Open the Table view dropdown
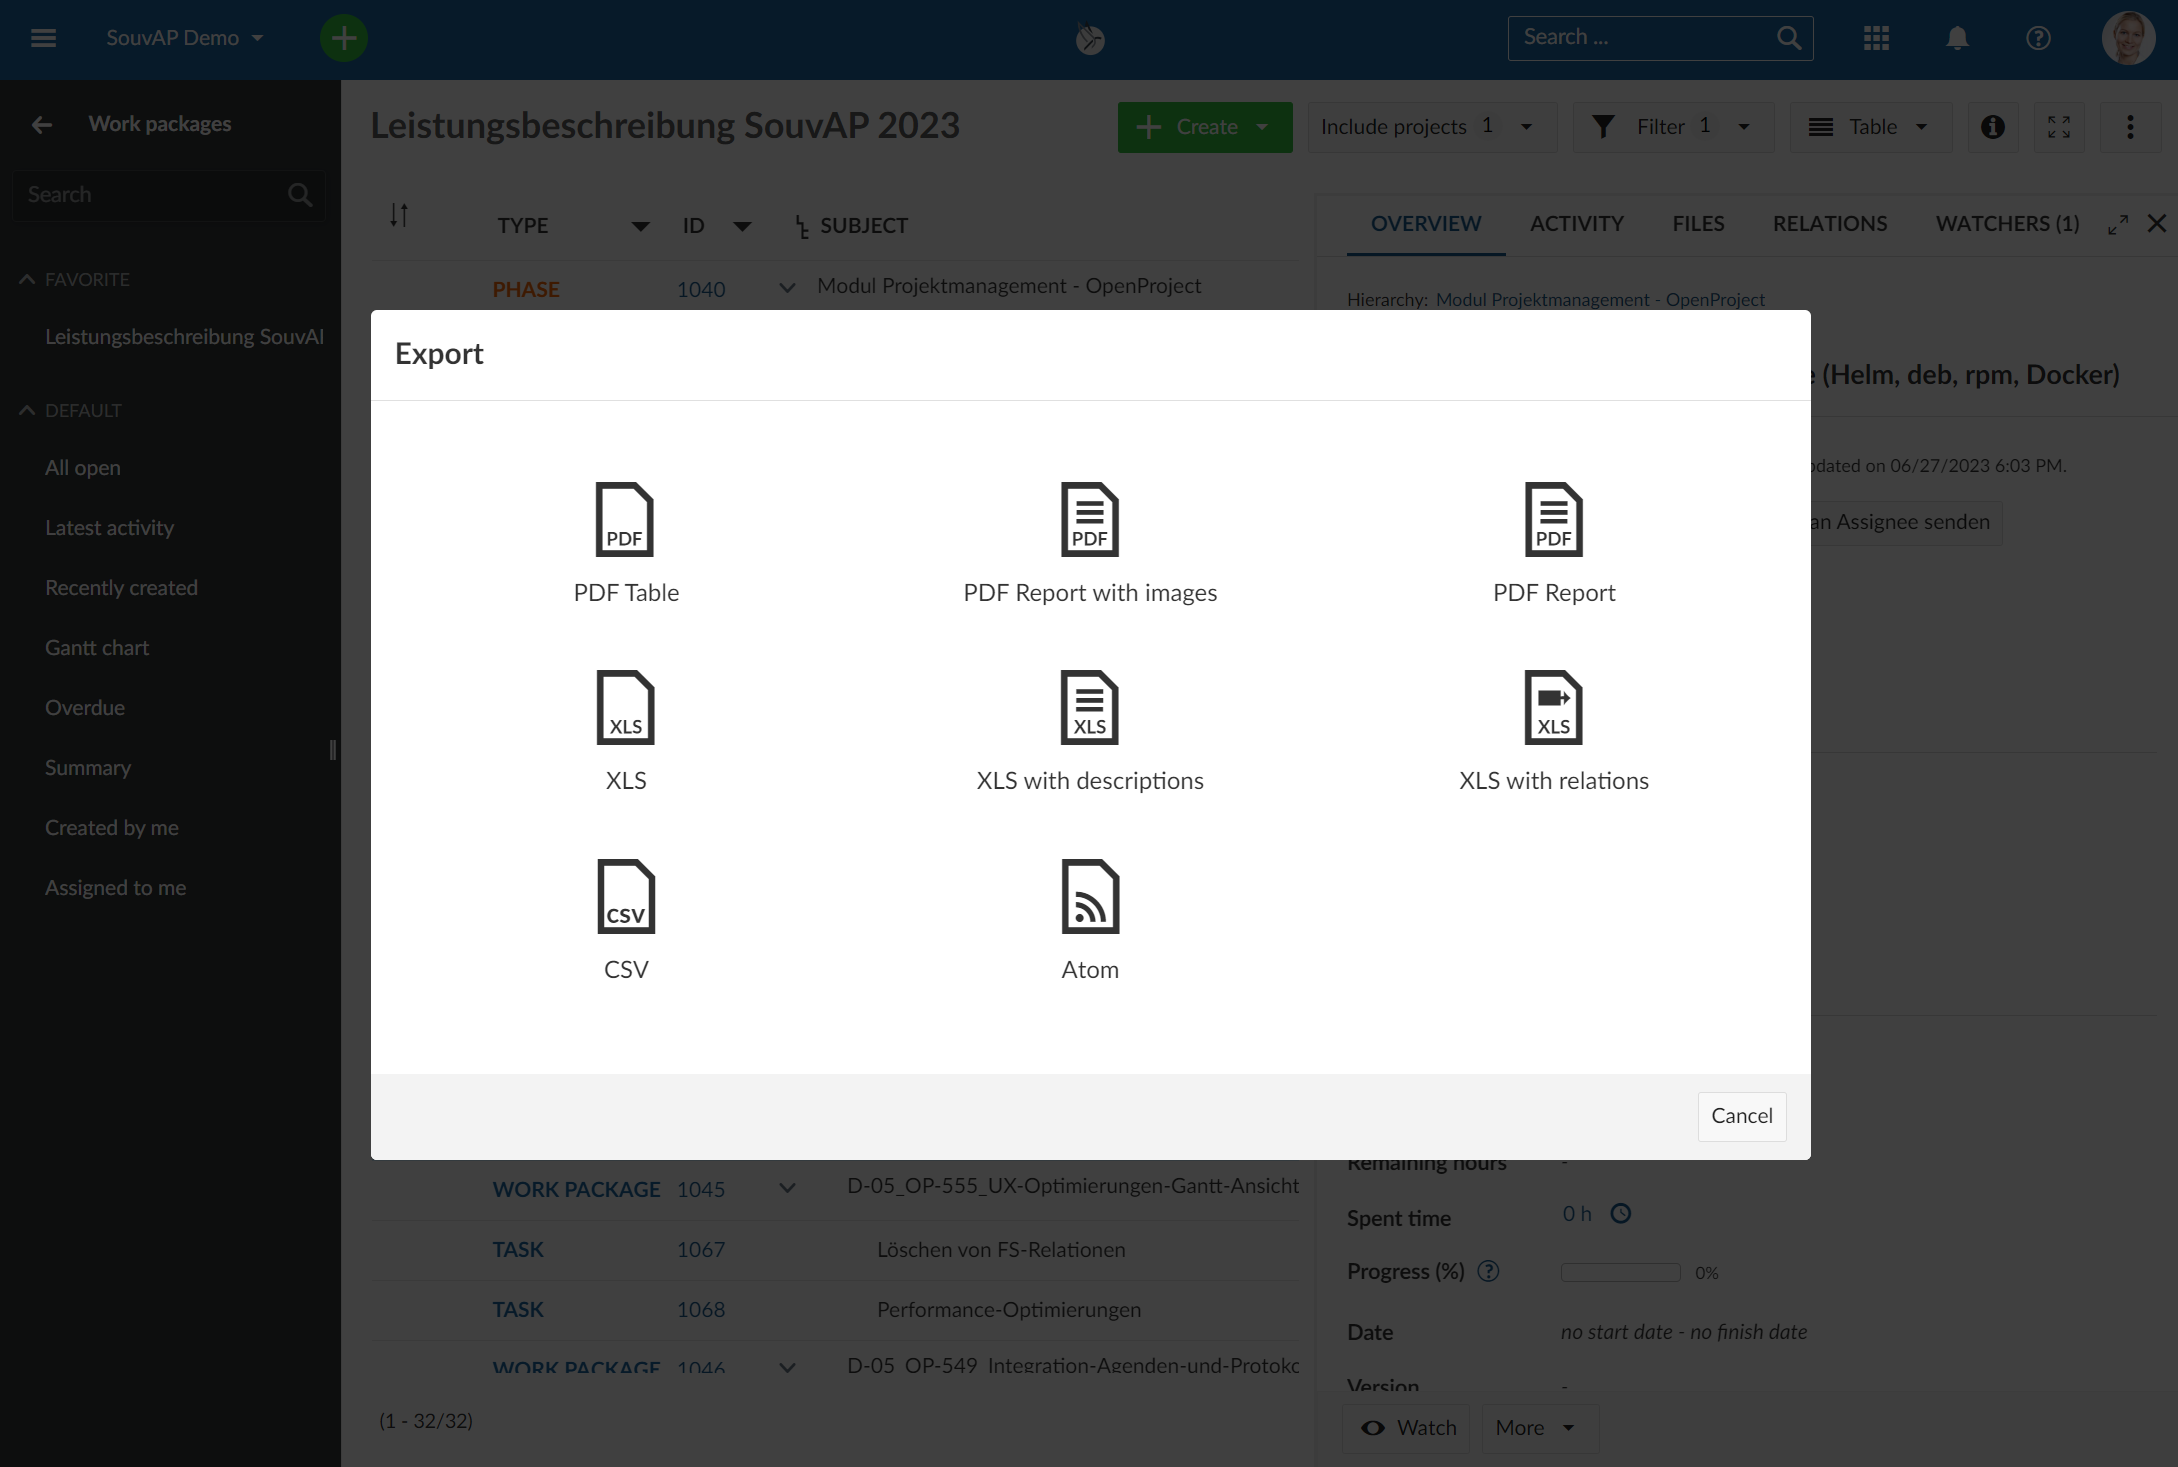The height and width of the screenshot is (1467, 2178). (x=1869, y=127)
